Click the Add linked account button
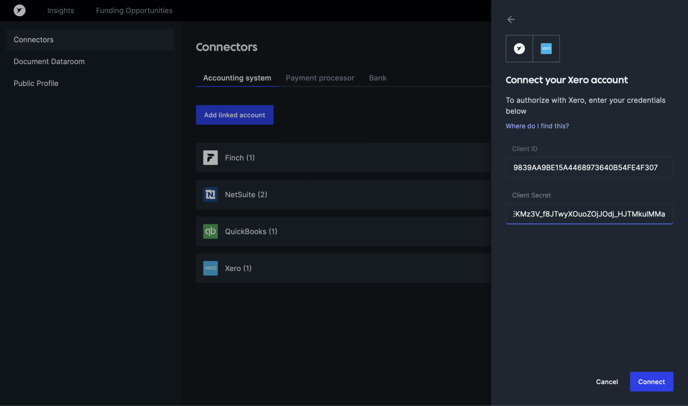 pos(235,115)
